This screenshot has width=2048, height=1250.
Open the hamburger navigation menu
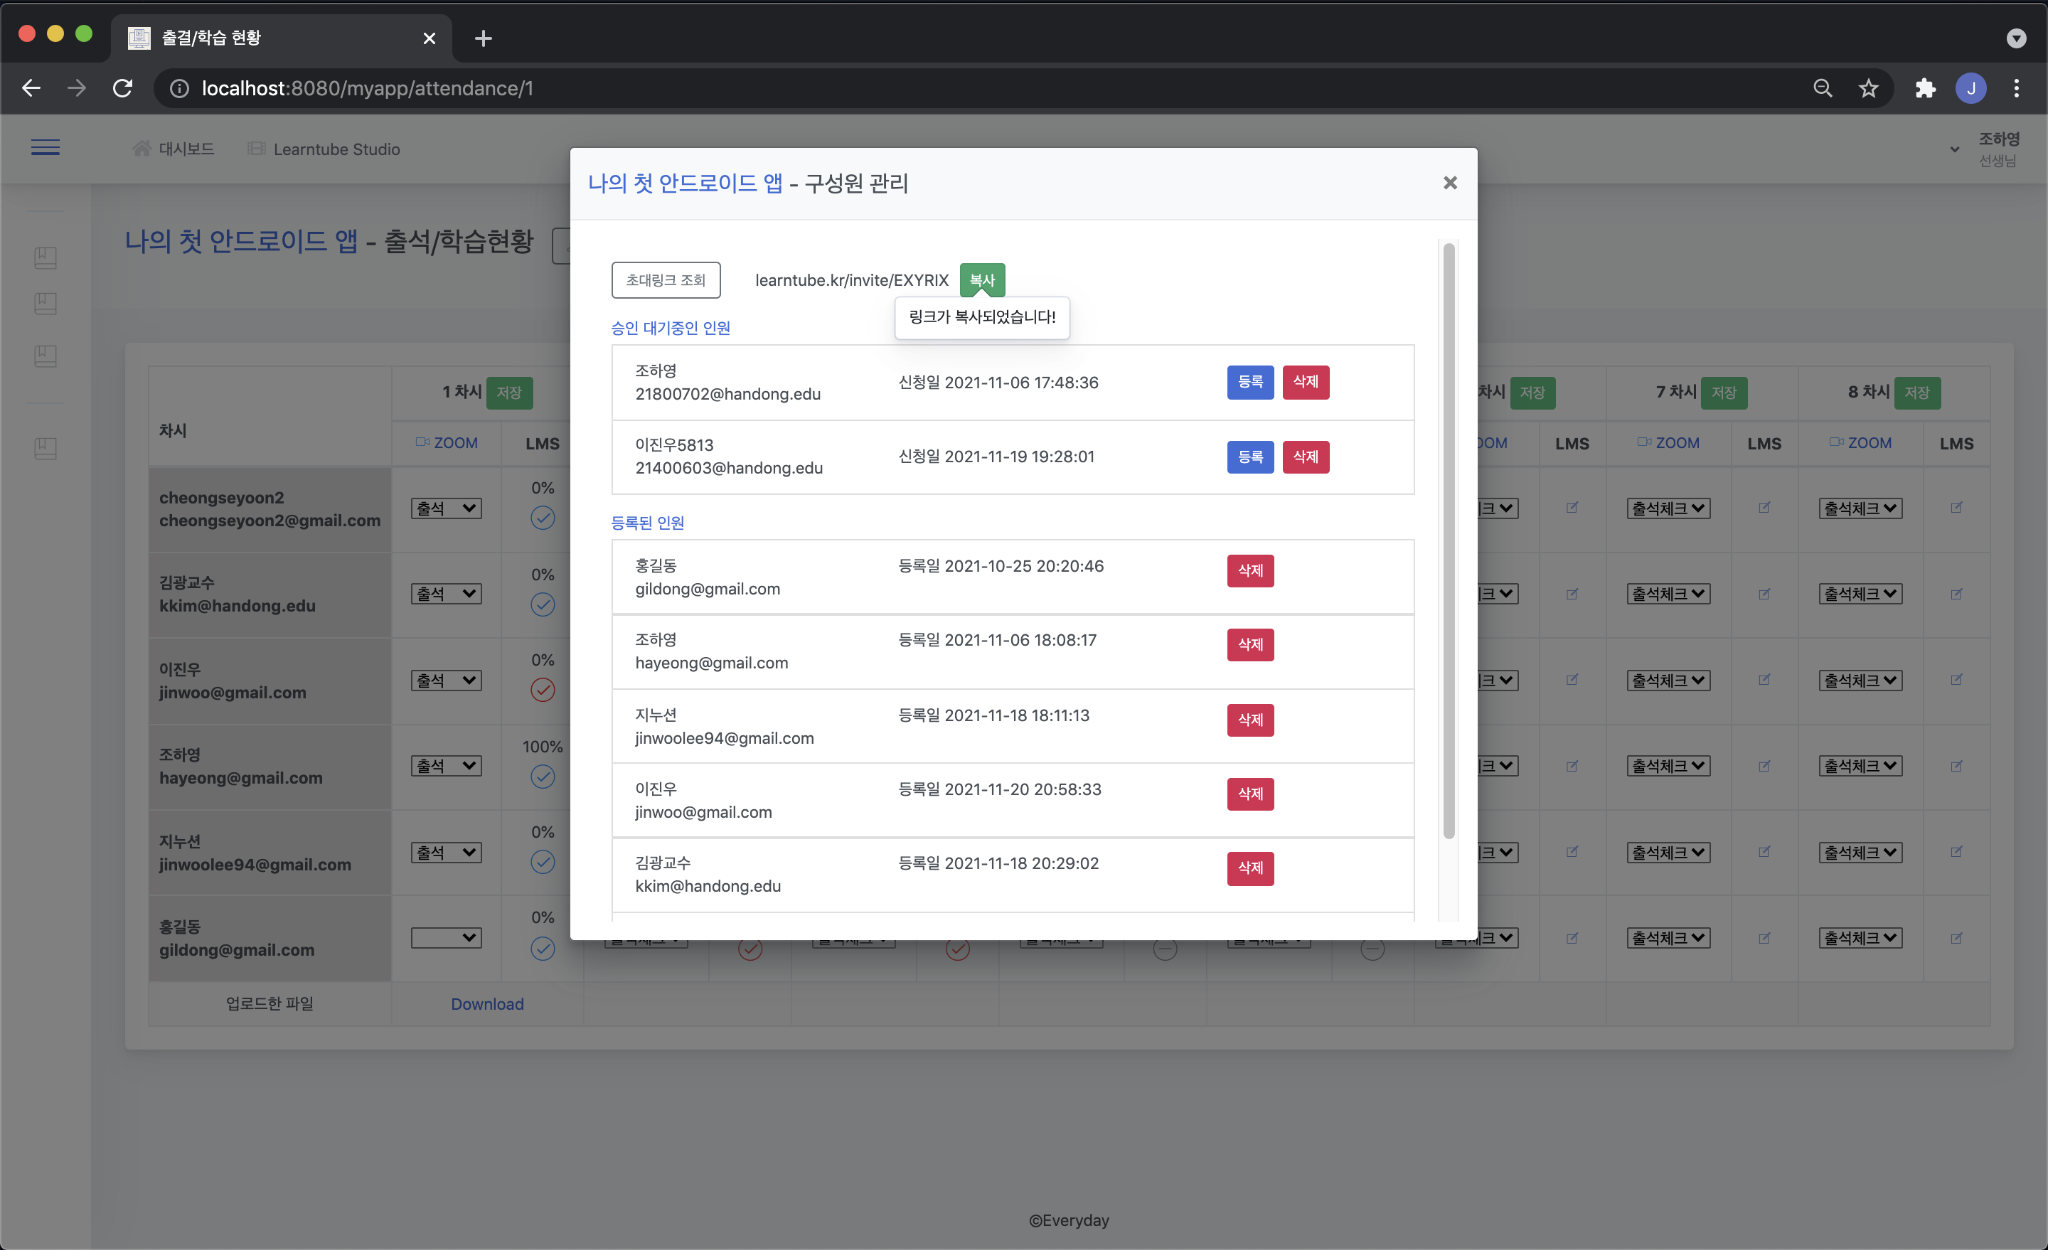point(45,147)
